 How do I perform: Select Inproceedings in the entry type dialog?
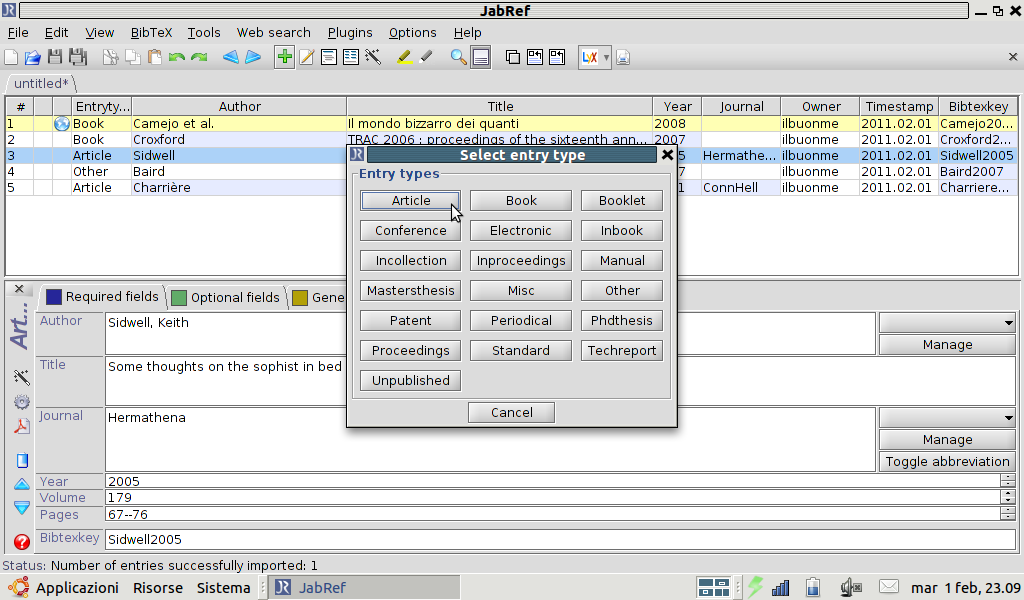point(521,261)
